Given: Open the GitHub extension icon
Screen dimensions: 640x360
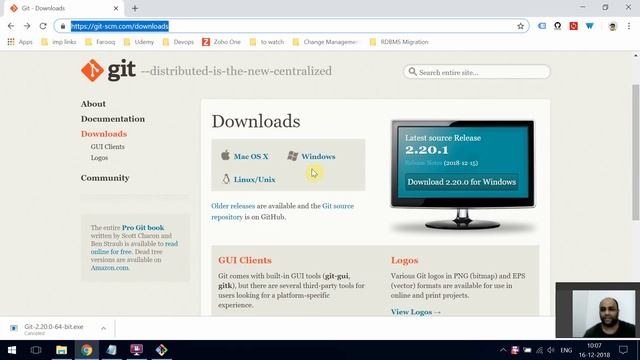Looking at the screenshot, I should pos(558,26).
